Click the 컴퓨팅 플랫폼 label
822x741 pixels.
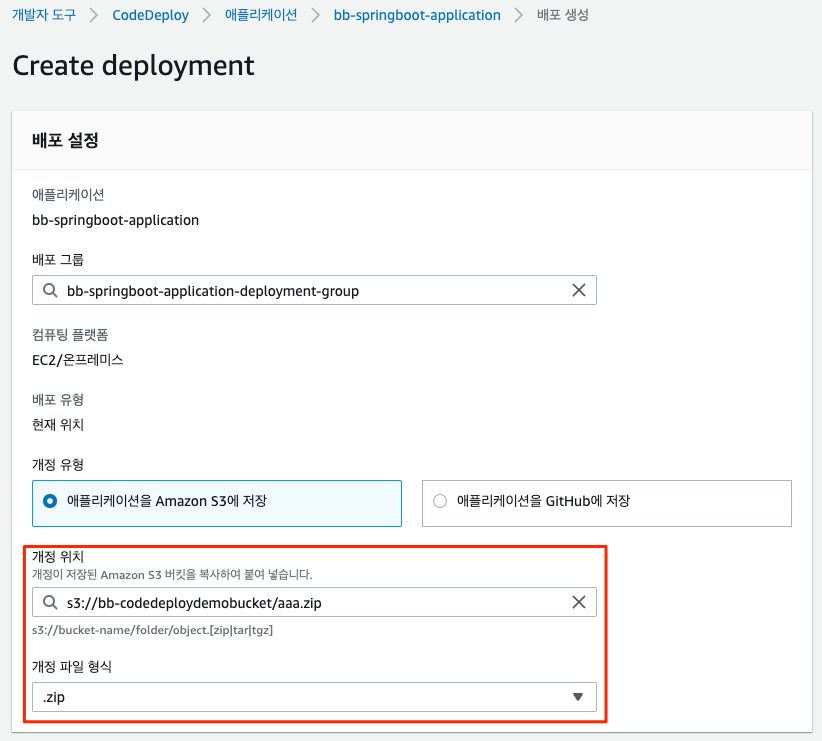tap(70, 335)
